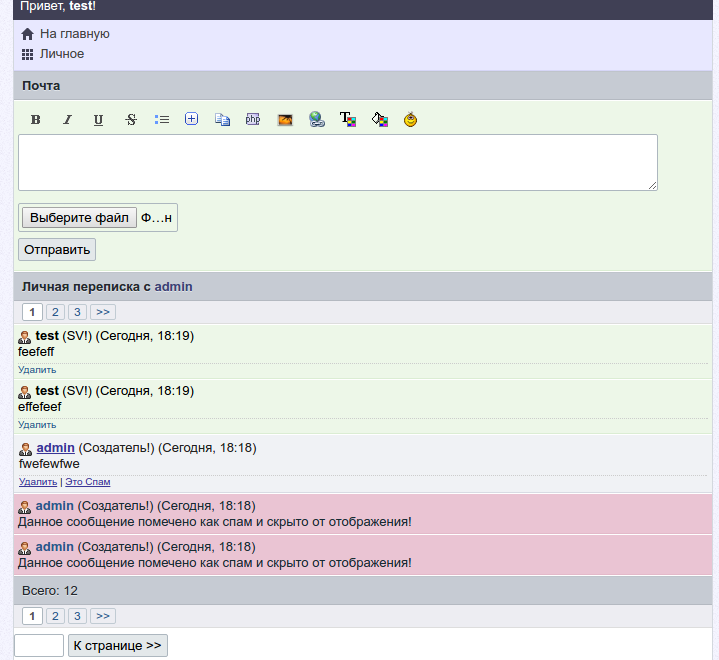Insert a hyperlink with the globe icon
Image resolution: width=719 pixels, height=660 pixels.
click(316, 120)
